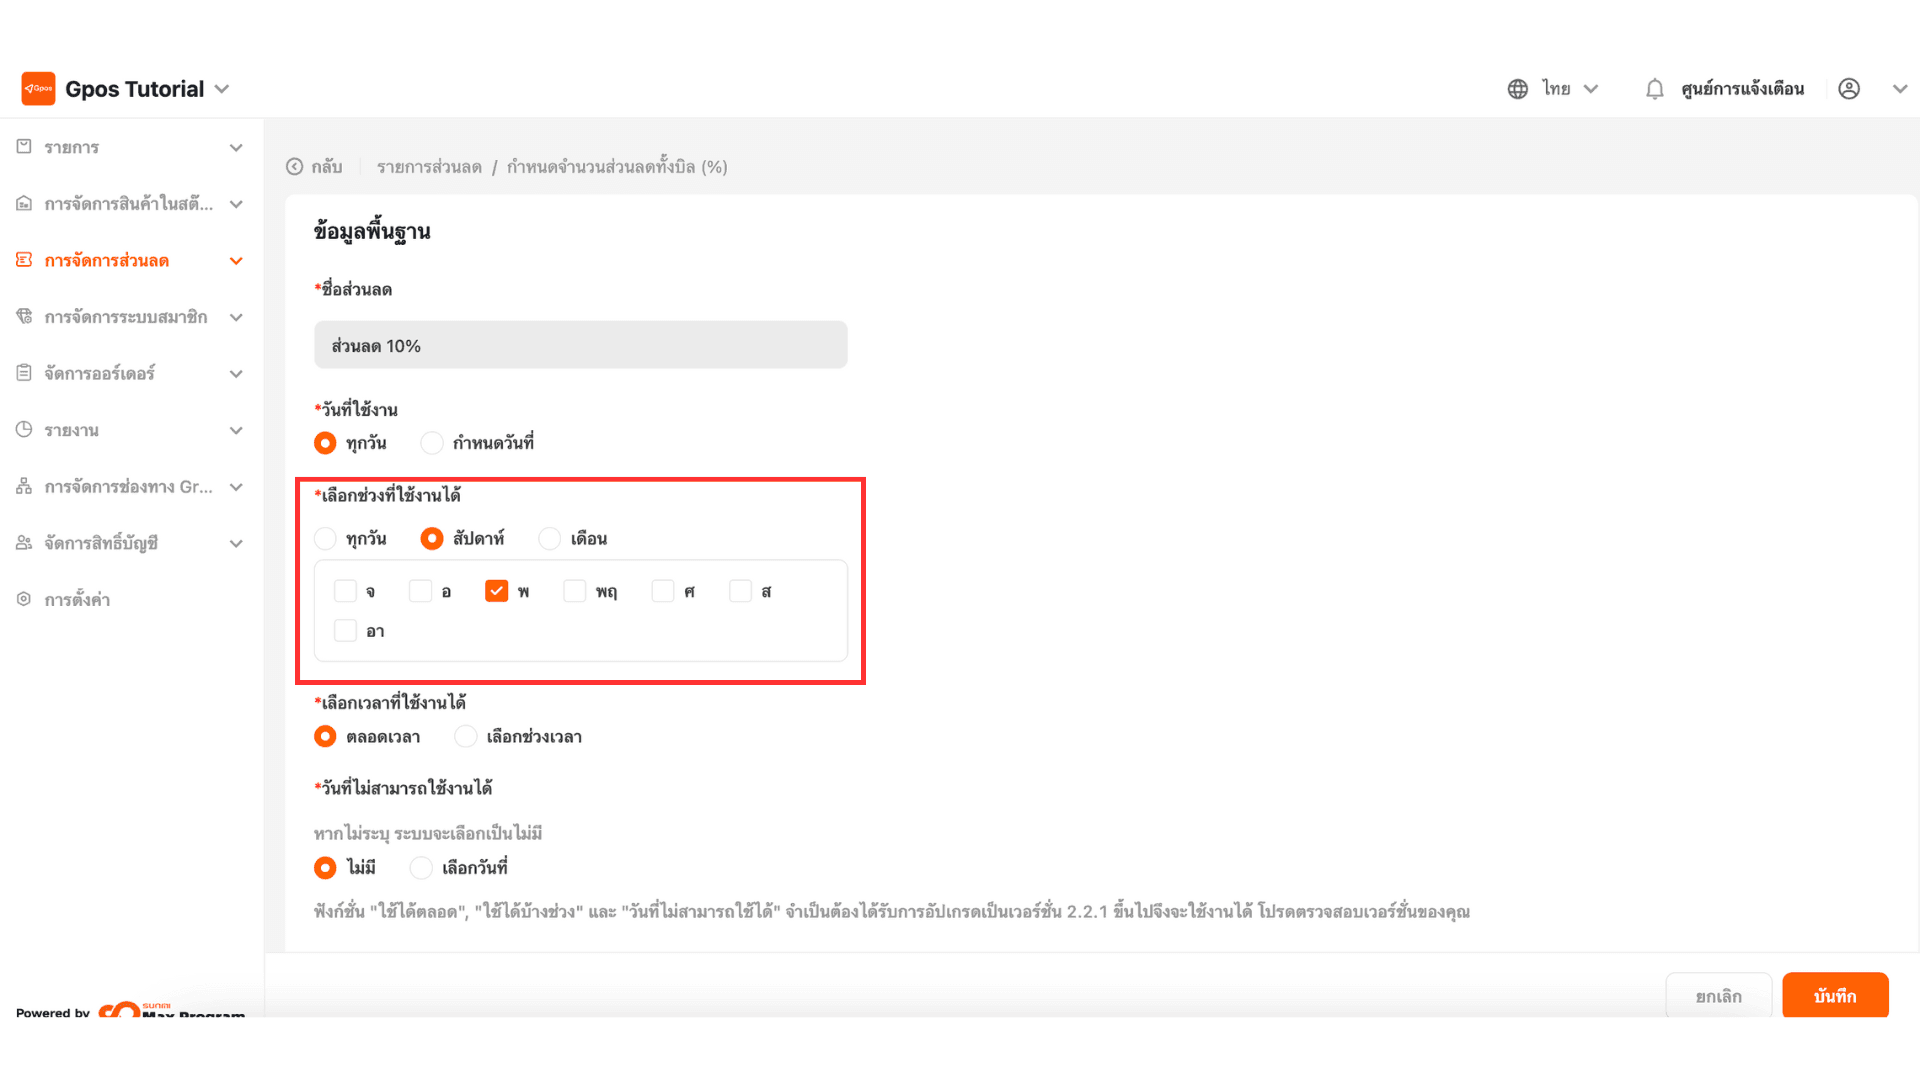Expand การจัดการระบบสมาชิก chevron in sidebar
1920x1080 pixels.
(x=236, y=317)
